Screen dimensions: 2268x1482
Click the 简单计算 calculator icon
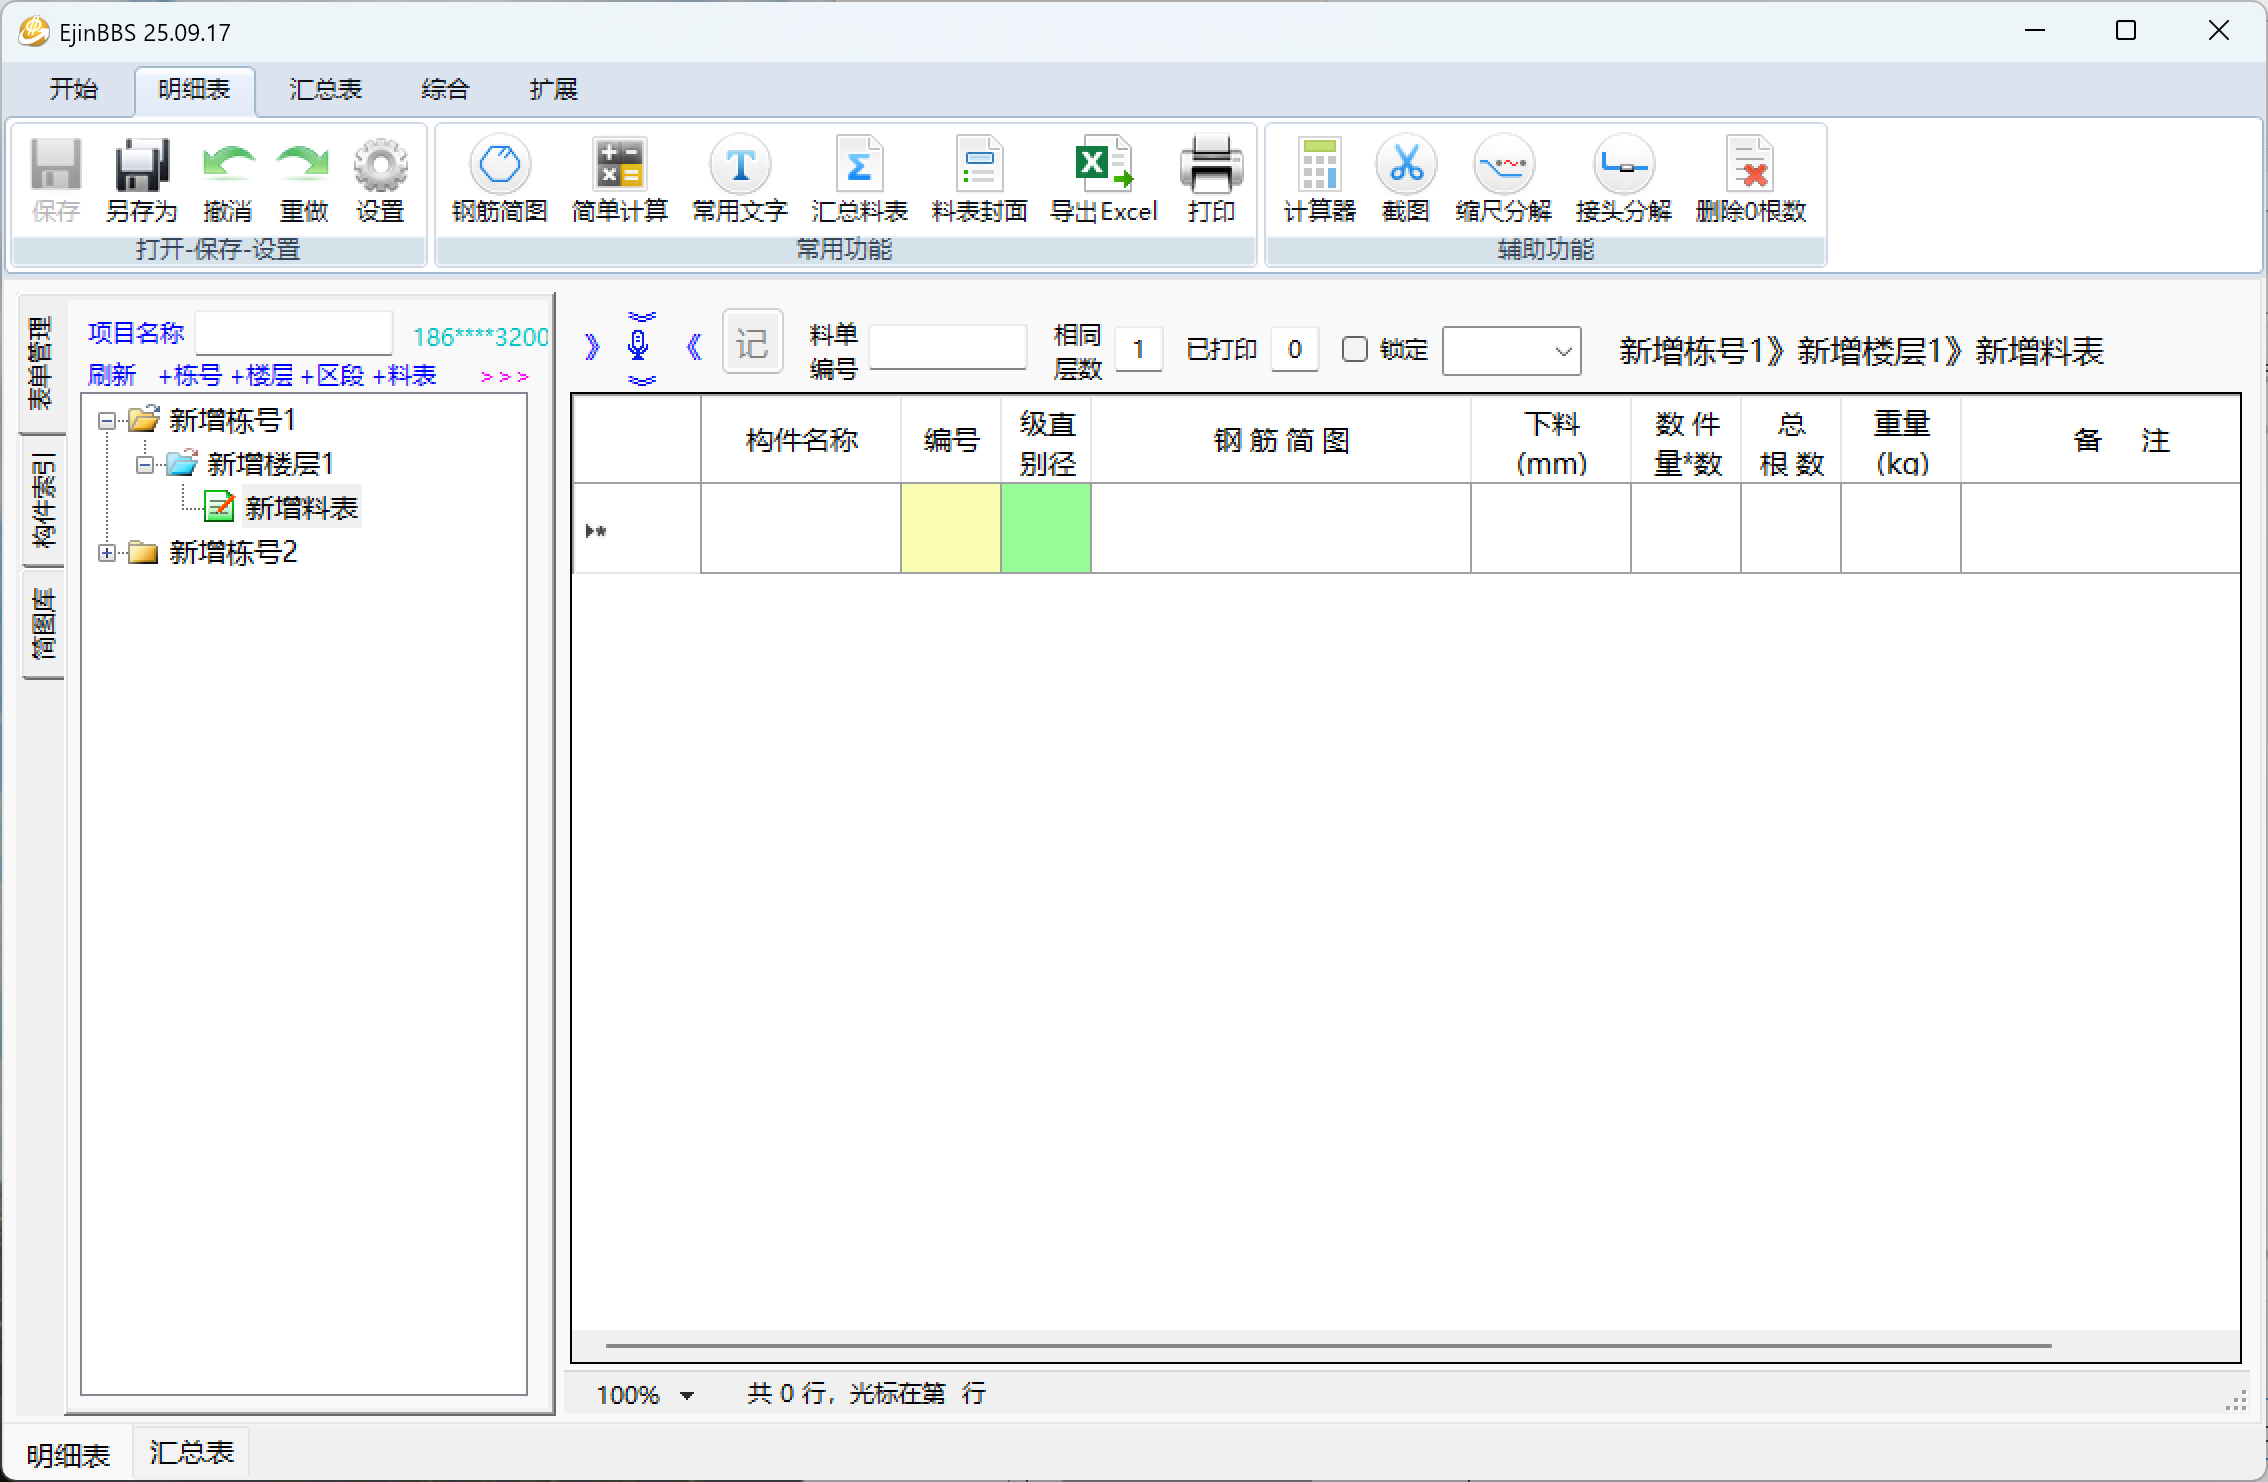(619, 166)
